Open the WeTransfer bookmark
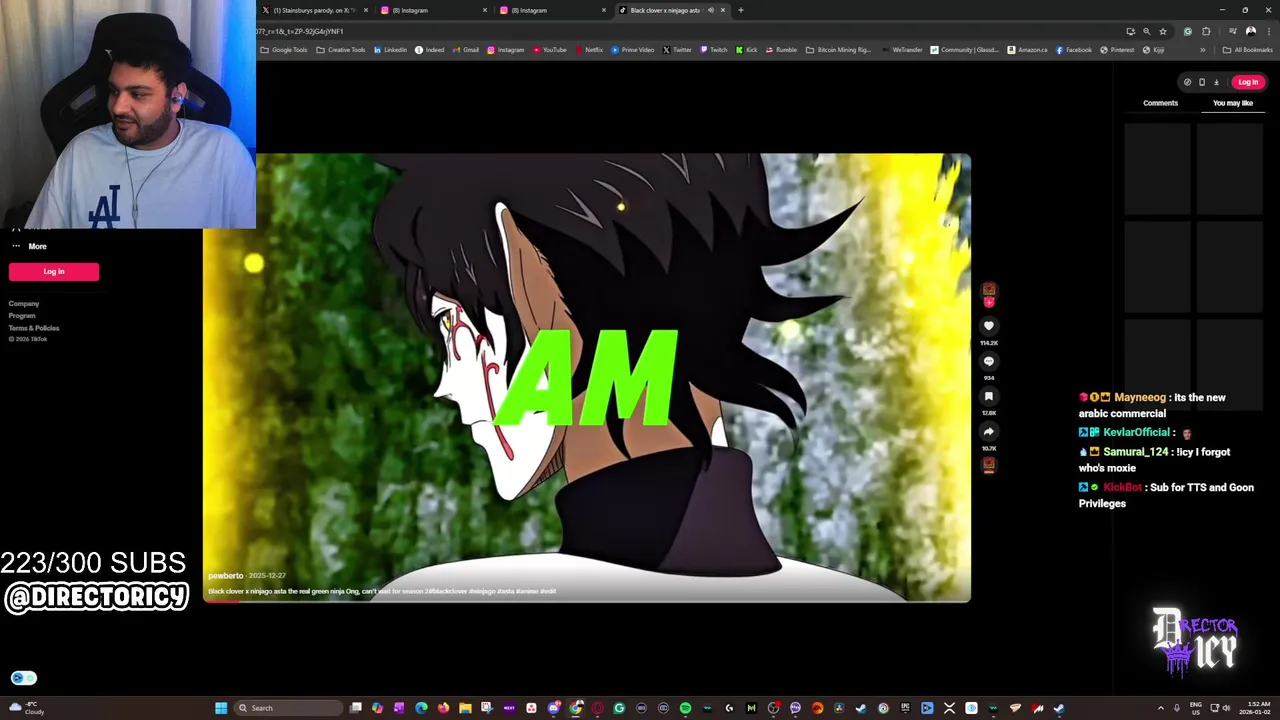This screenshot has width=1280, height=720. pyautogui.click(x=902, y=50)
